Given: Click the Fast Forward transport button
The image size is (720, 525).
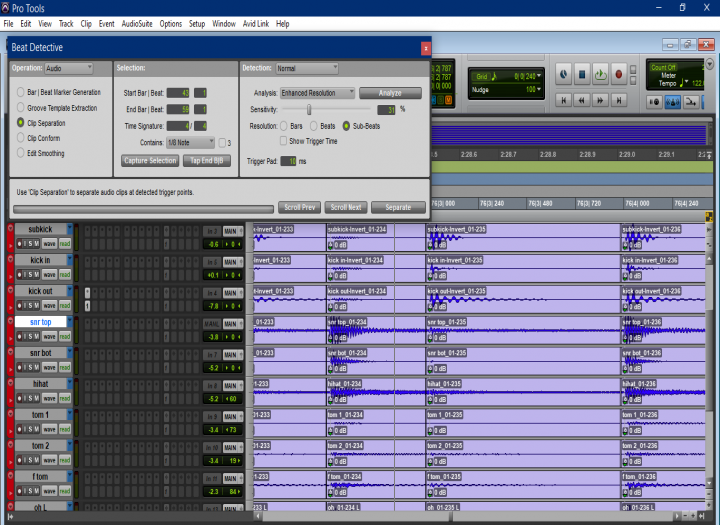Looking at the screenshot, I should [x=600, y=100].
